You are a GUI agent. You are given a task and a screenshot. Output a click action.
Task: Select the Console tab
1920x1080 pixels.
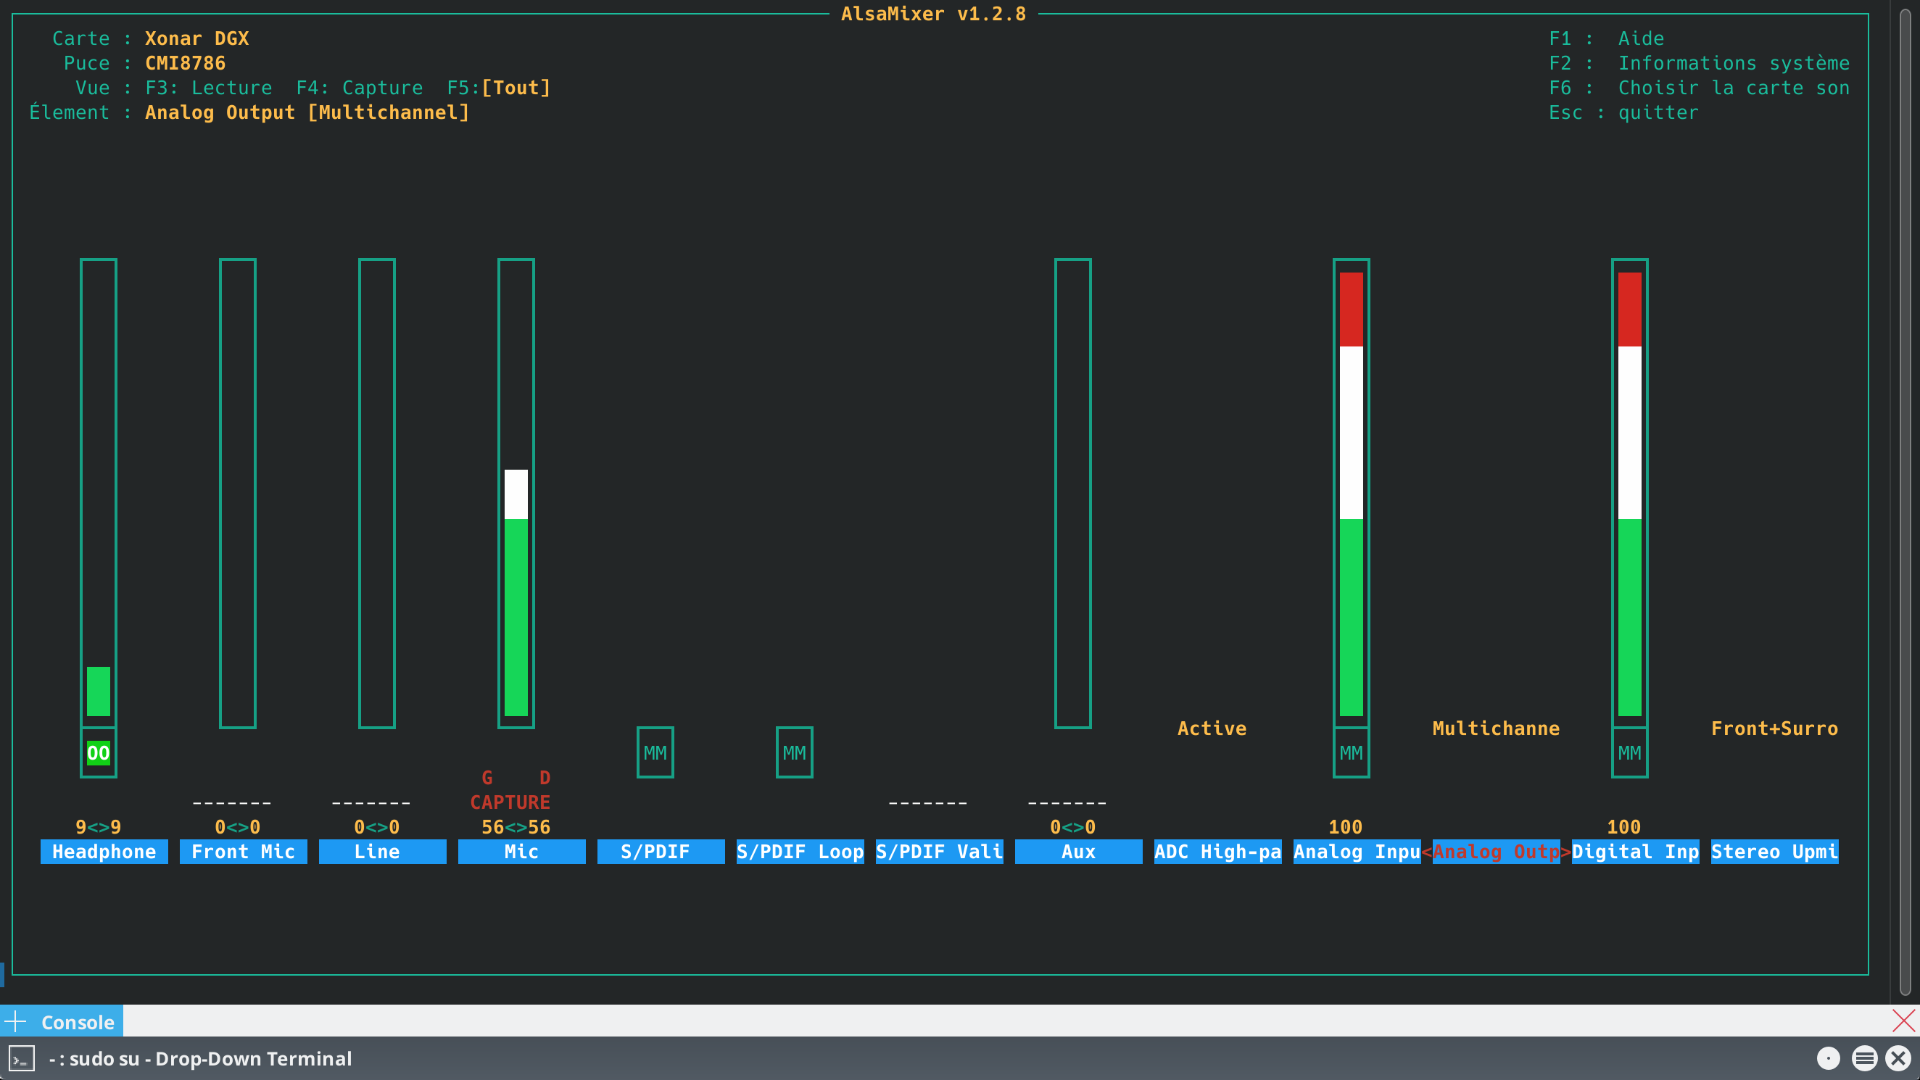pyautogui.click(x=77, y=1022)
